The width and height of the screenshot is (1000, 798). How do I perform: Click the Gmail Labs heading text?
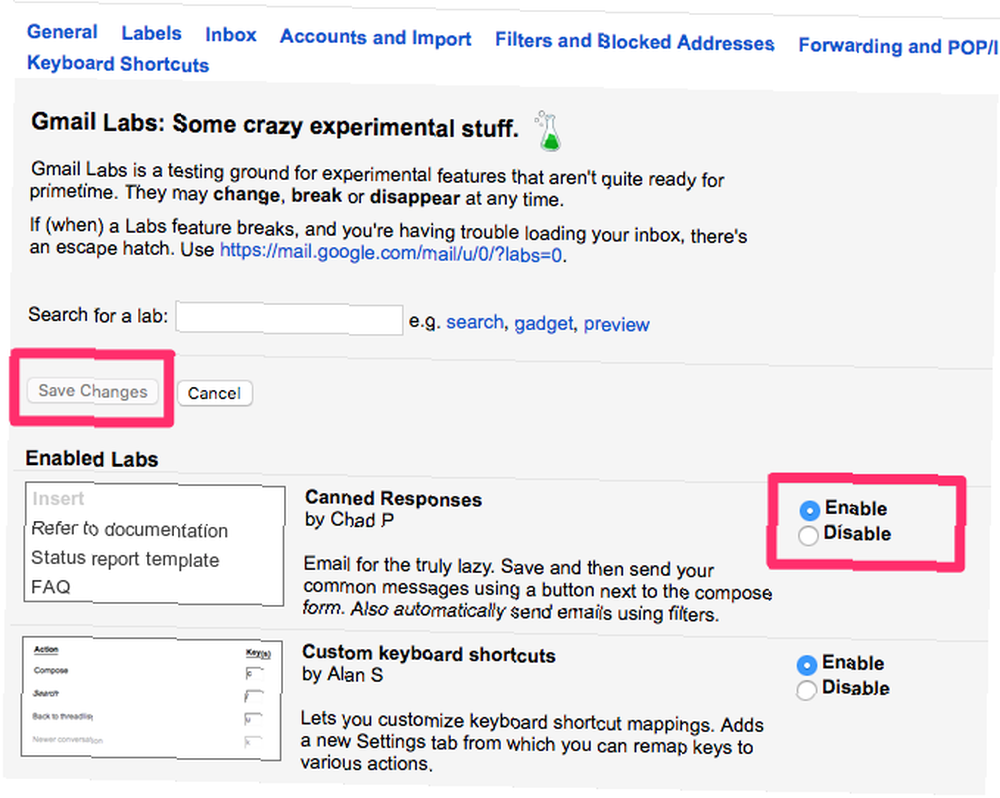click(x=275, y=125)
